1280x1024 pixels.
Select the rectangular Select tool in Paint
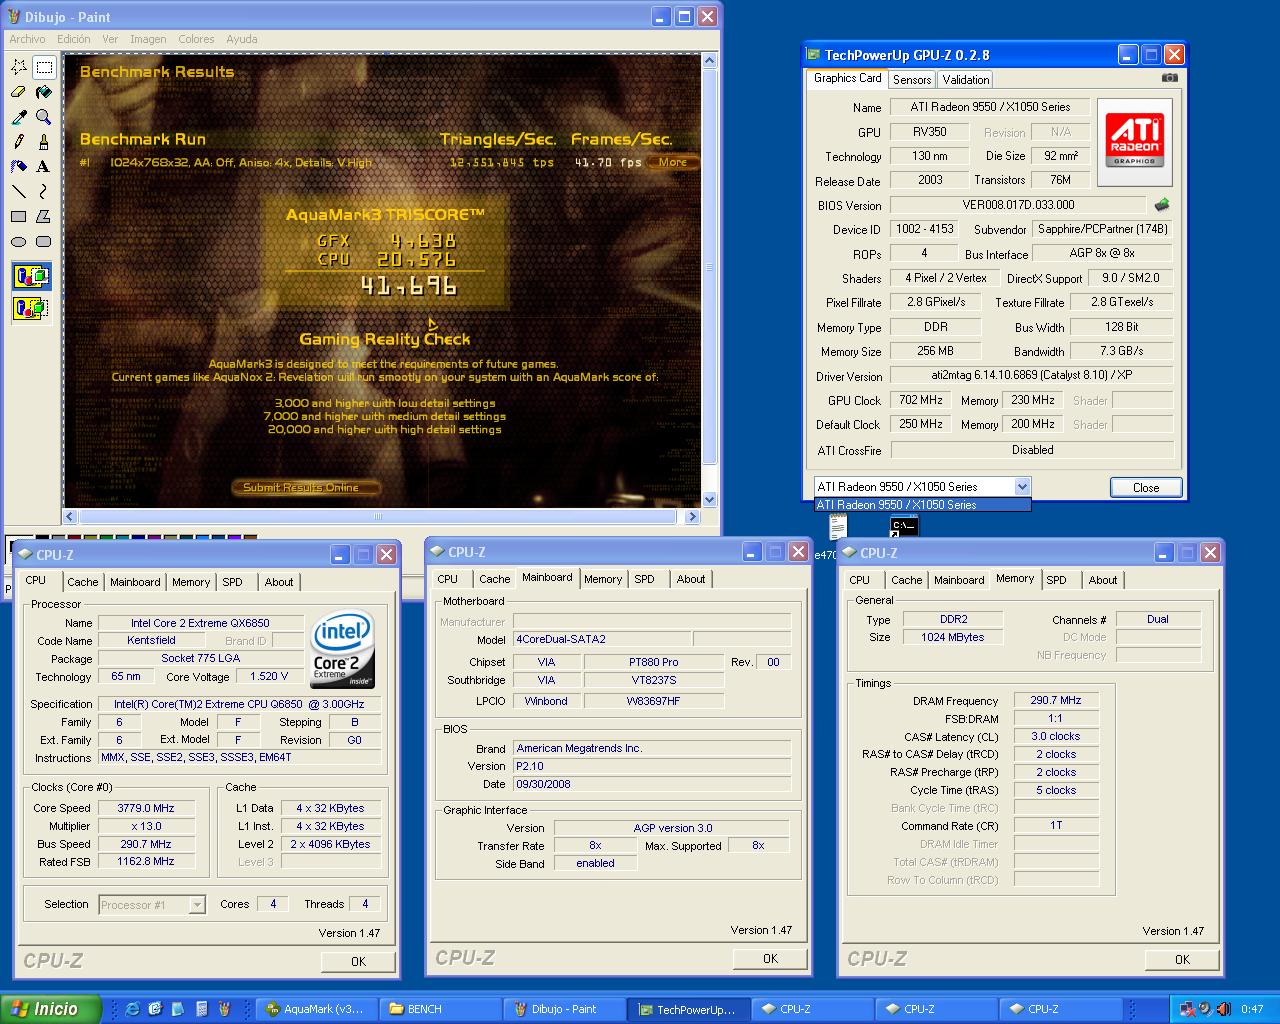(x=44, y=67)
